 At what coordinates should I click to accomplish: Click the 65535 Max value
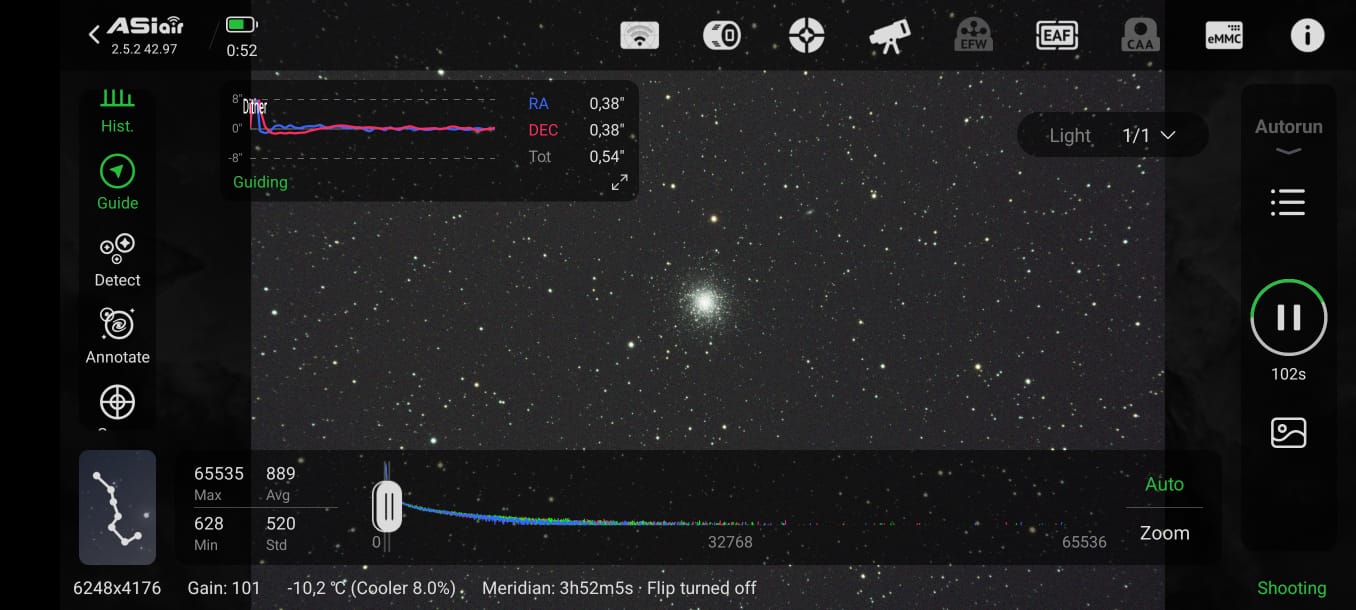tap(219, 473)
